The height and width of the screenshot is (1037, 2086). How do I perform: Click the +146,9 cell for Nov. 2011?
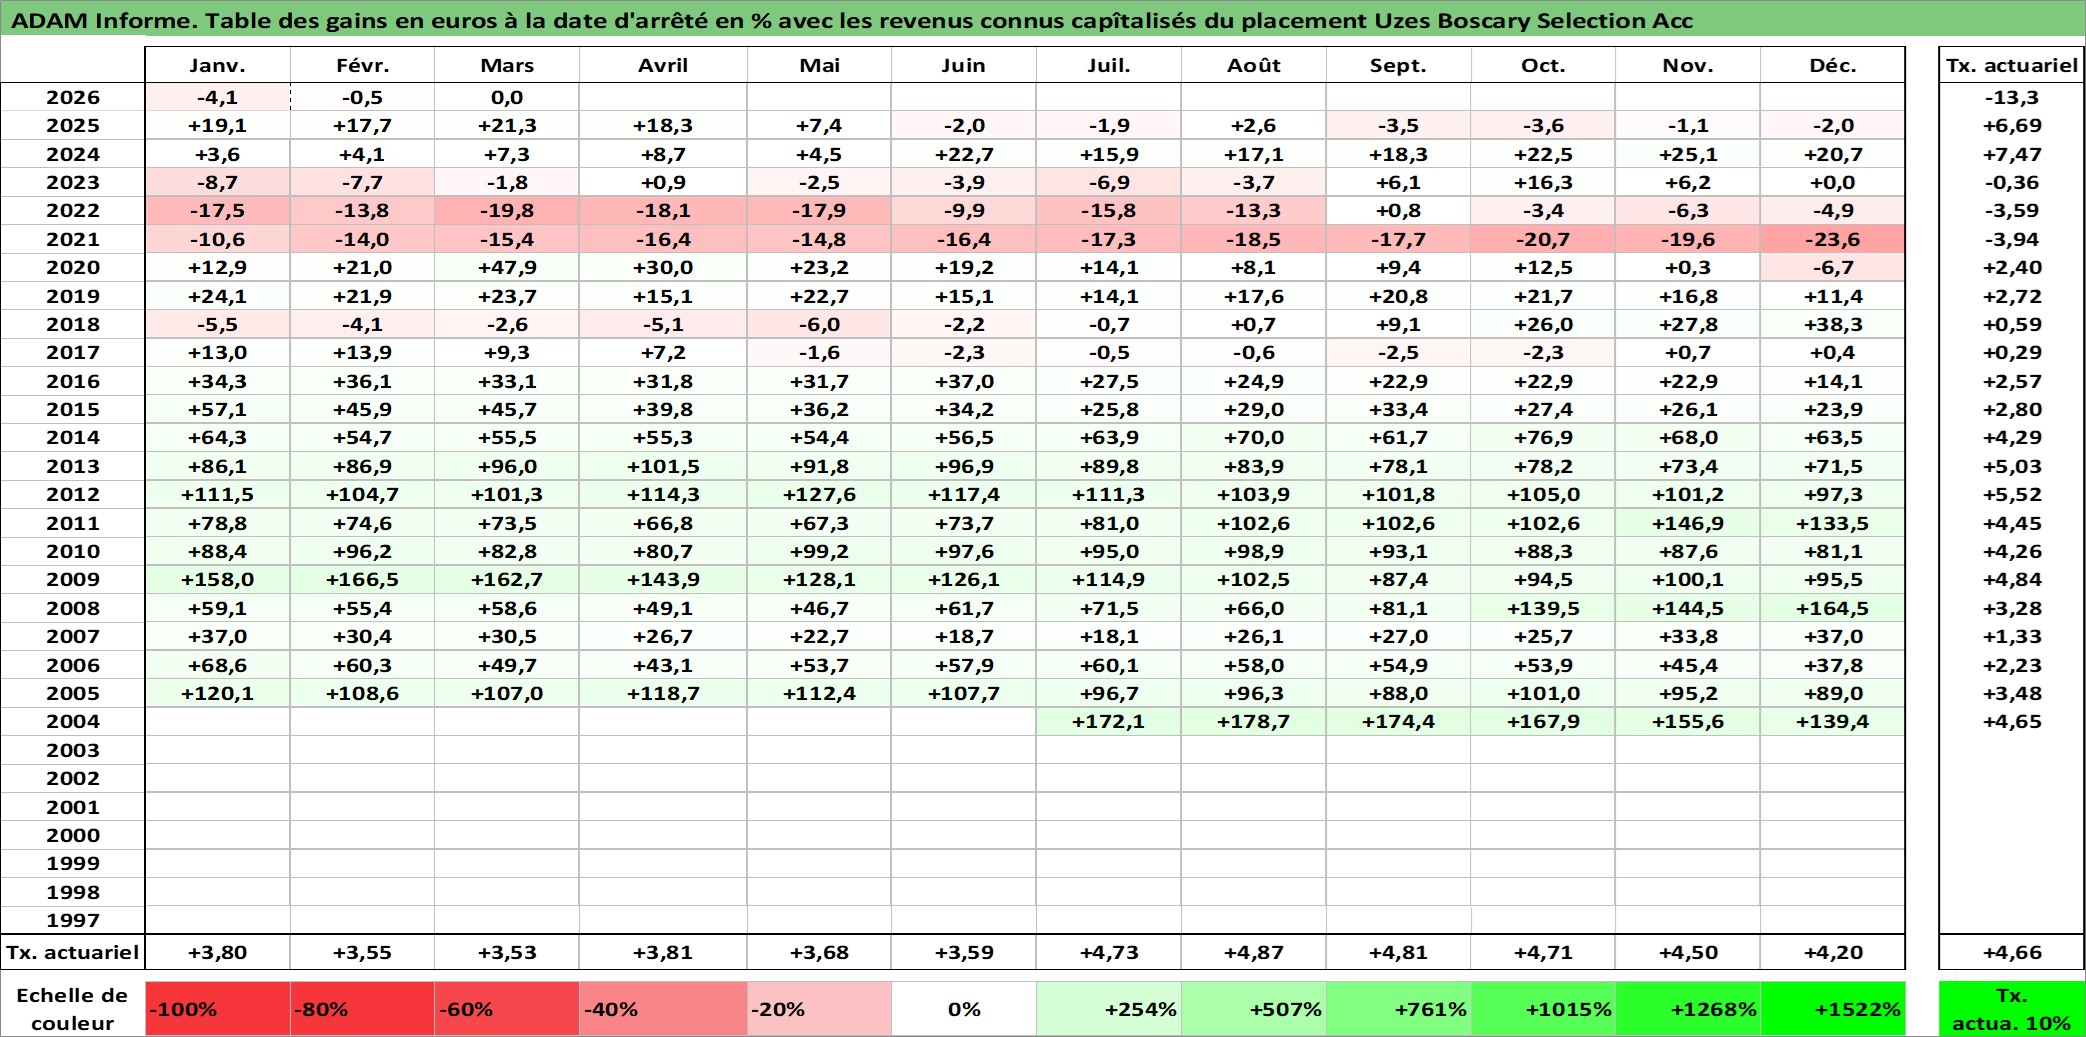click(1688, 523)
